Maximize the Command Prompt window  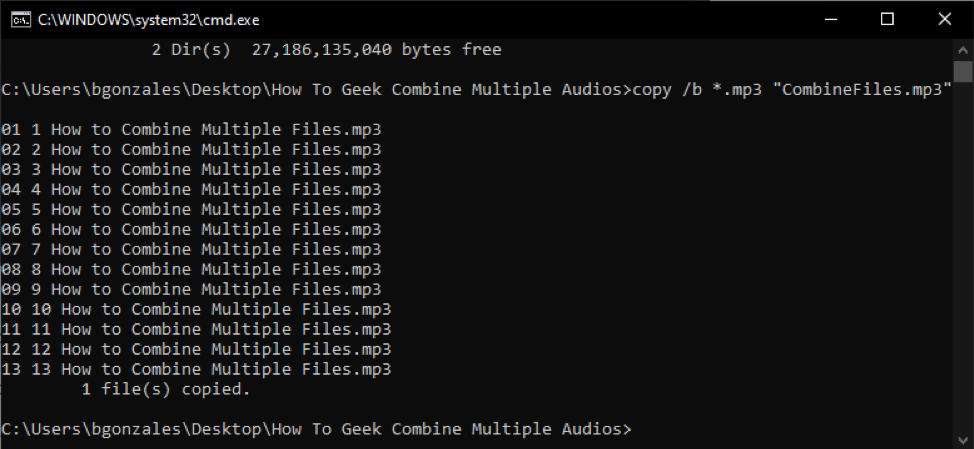887,19
